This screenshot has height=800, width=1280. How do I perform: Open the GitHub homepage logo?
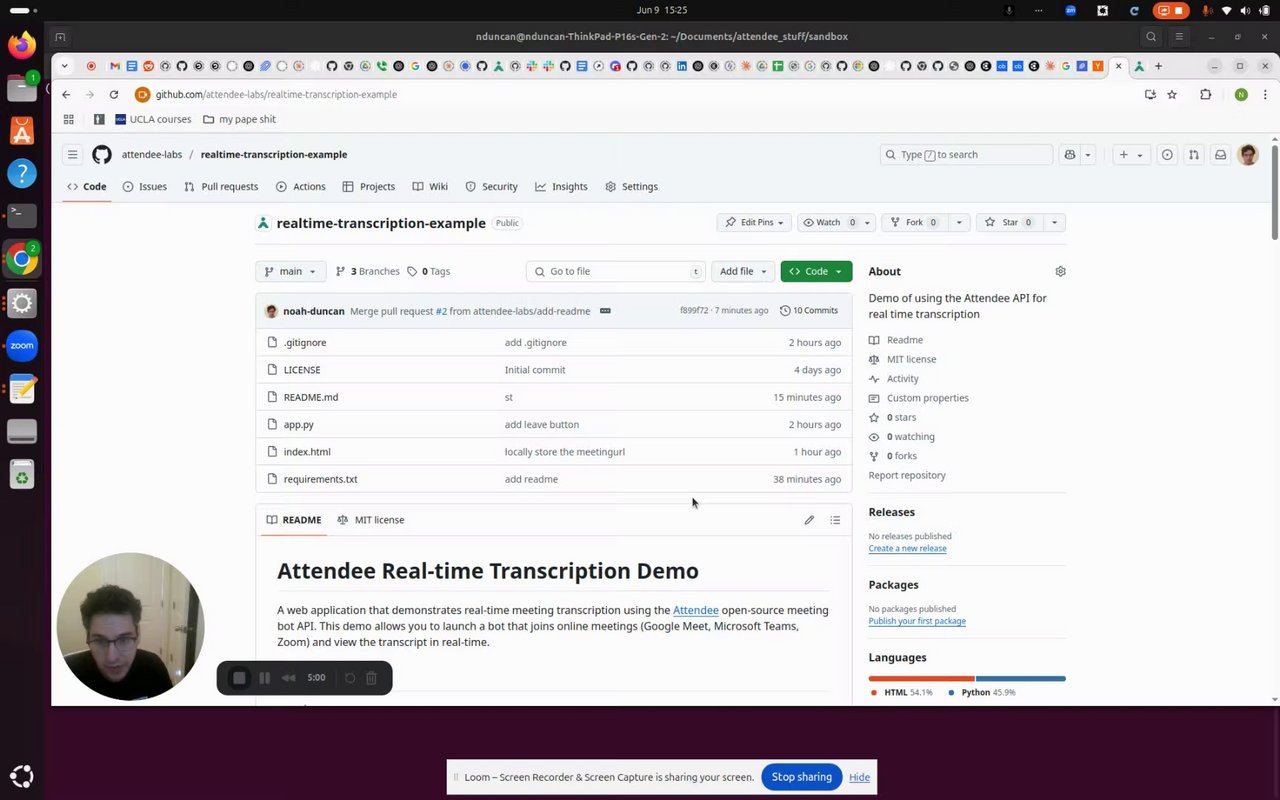pyautogui.click(x=102, y=155)
